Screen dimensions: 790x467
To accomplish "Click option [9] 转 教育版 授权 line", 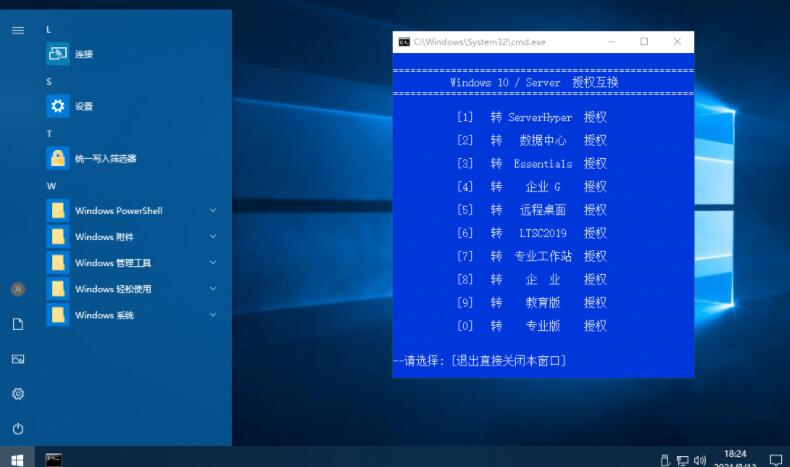I will click(532, 303).
